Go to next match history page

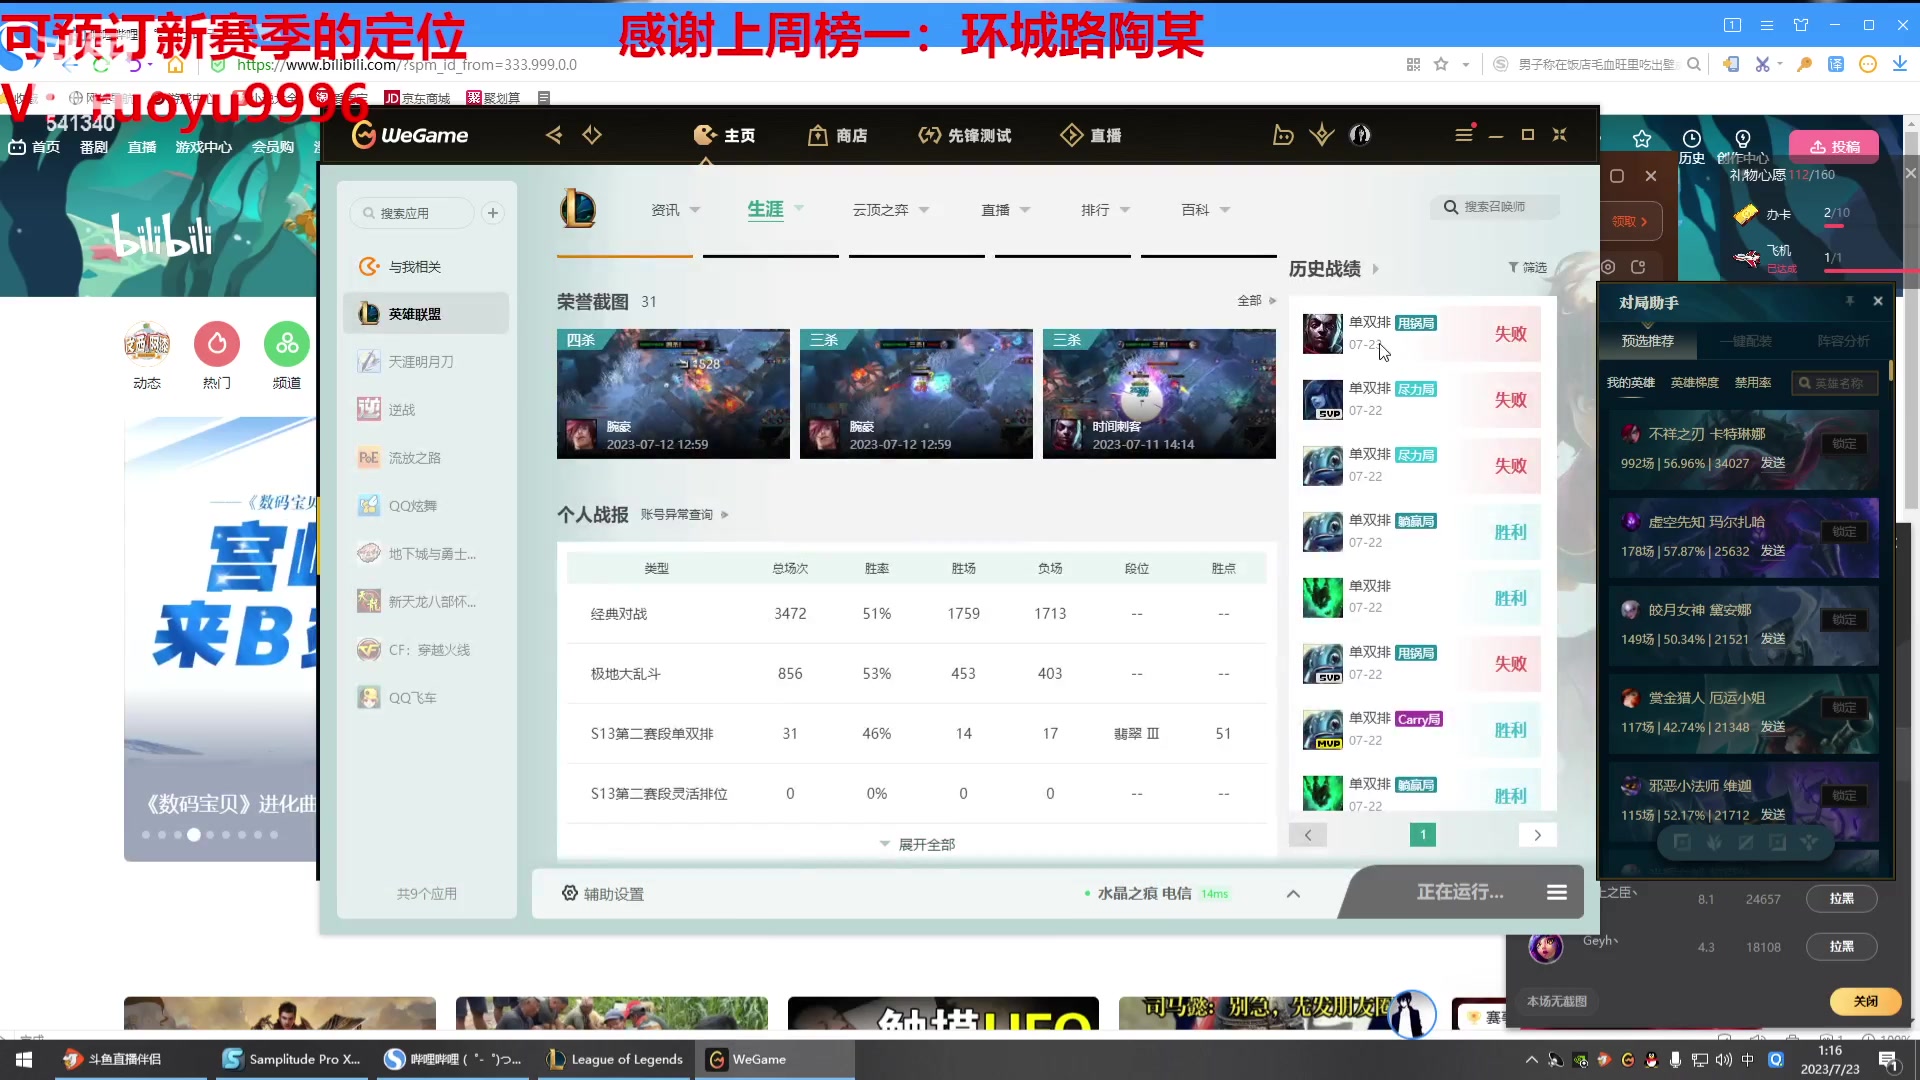[1537, 835]
